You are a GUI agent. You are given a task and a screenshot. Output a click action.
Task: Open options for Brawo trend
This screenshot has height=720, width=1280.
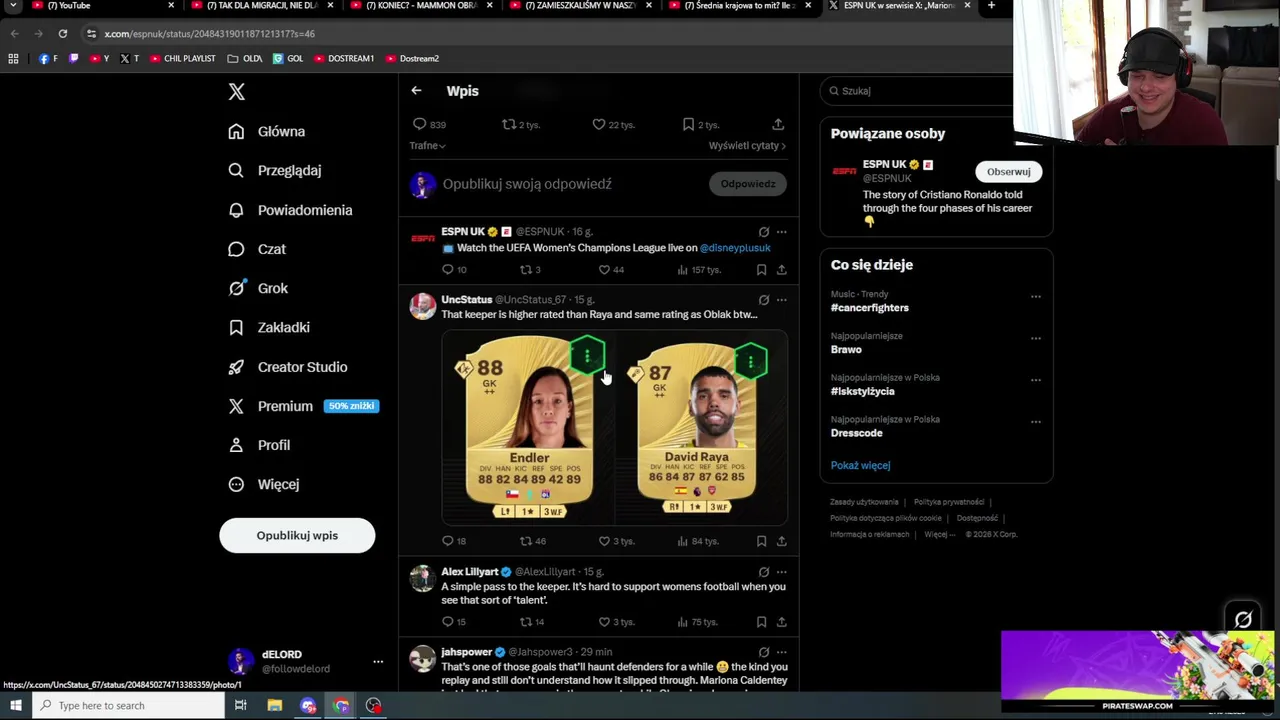pyautogui.click(x=1036, y=338)
